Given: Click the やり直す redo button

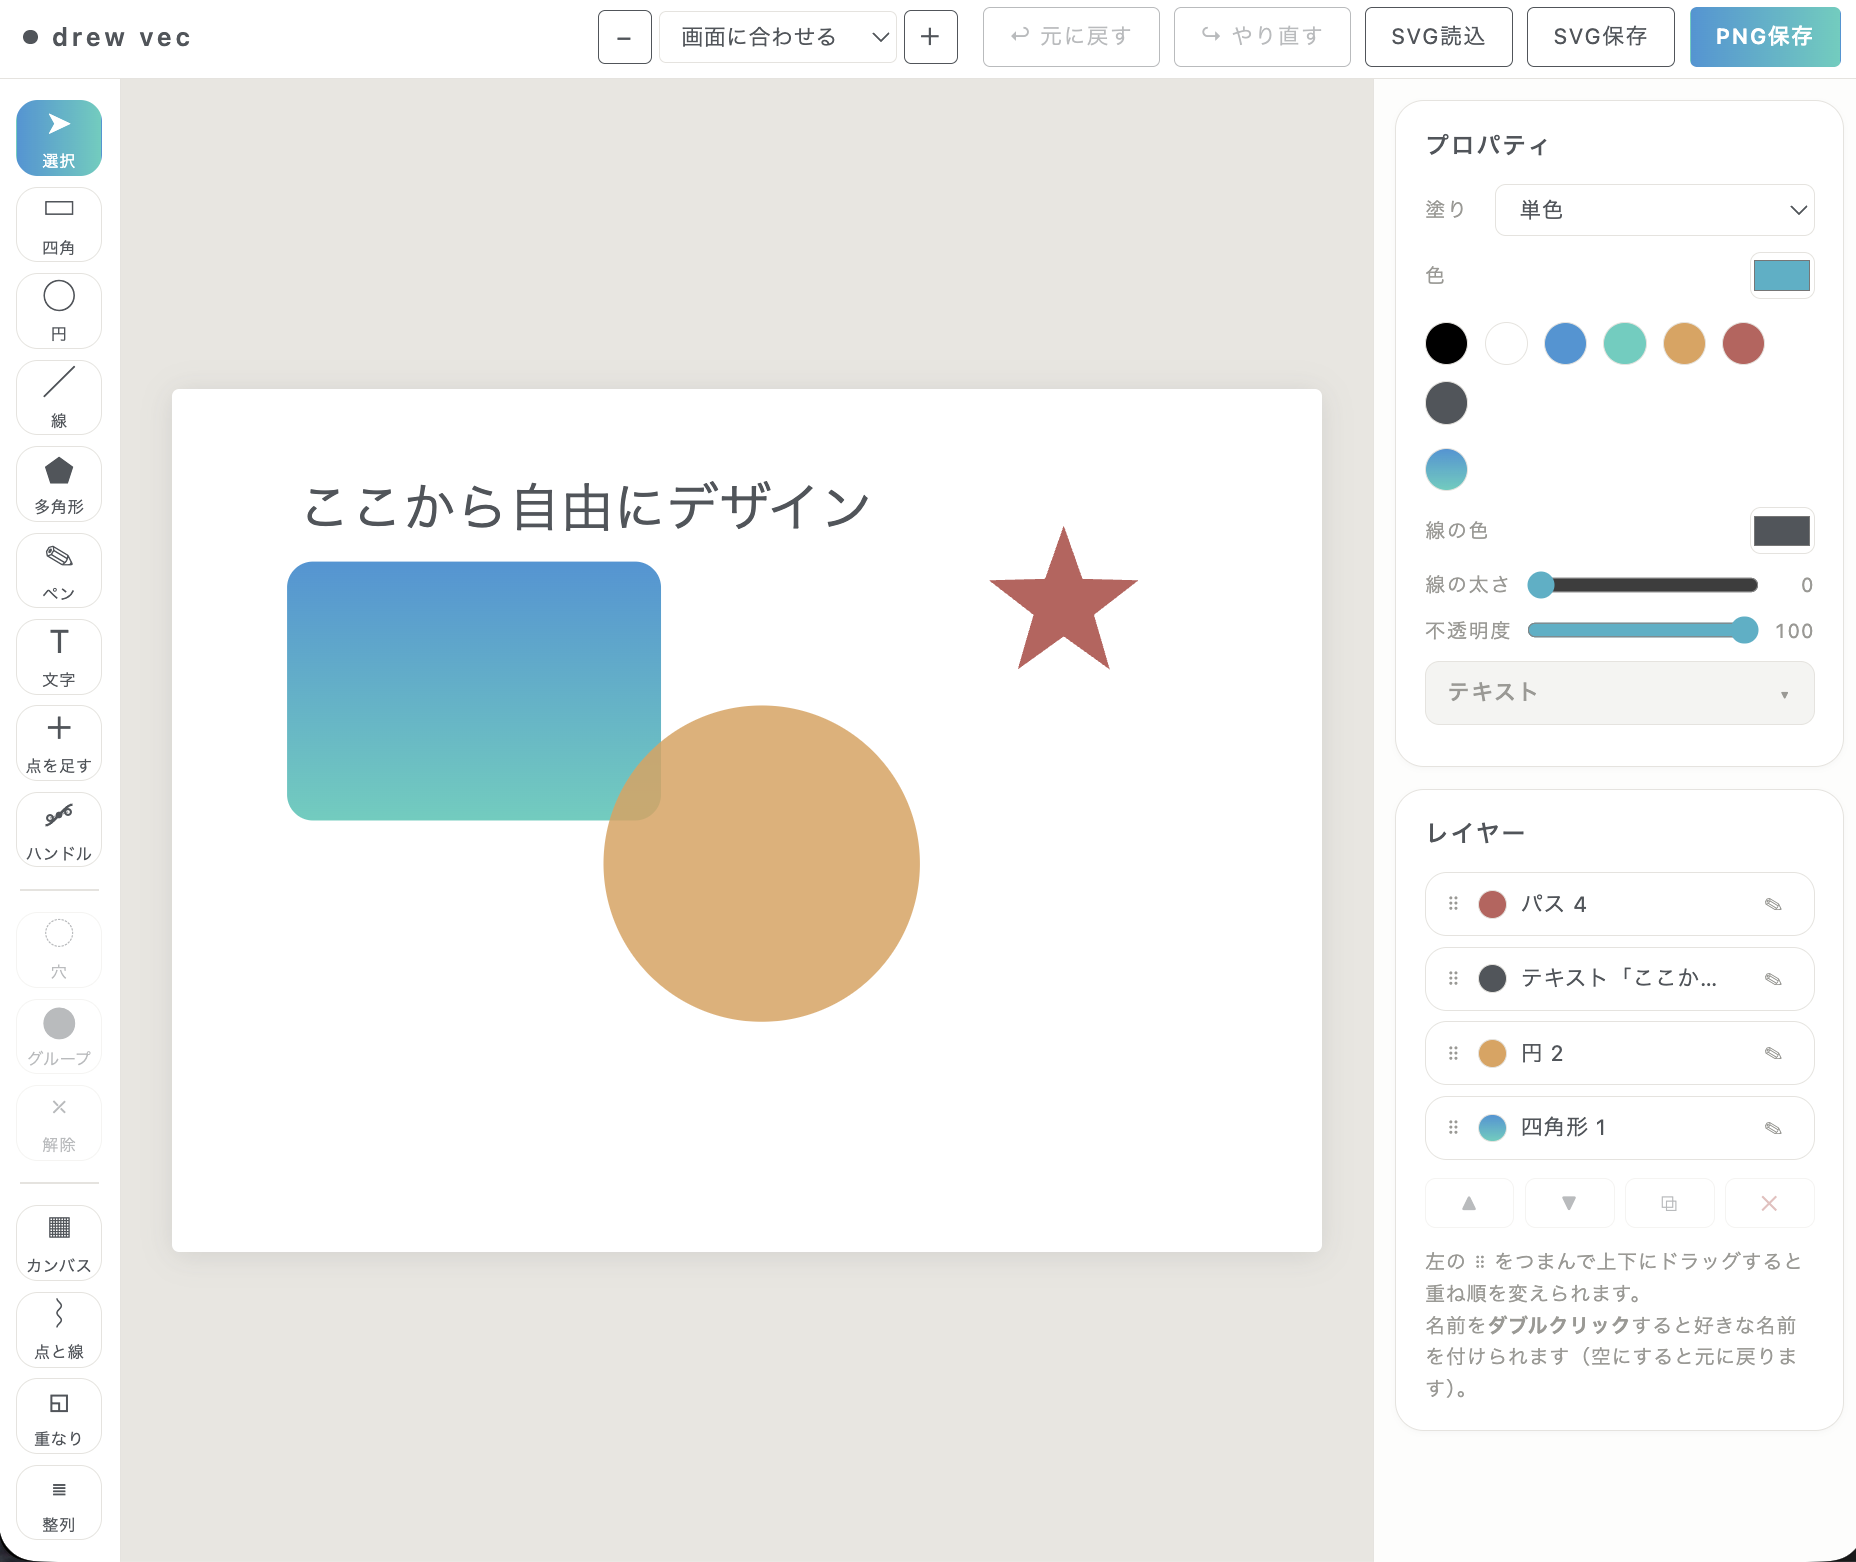Looking at the screenshot, I should 1262,37.
